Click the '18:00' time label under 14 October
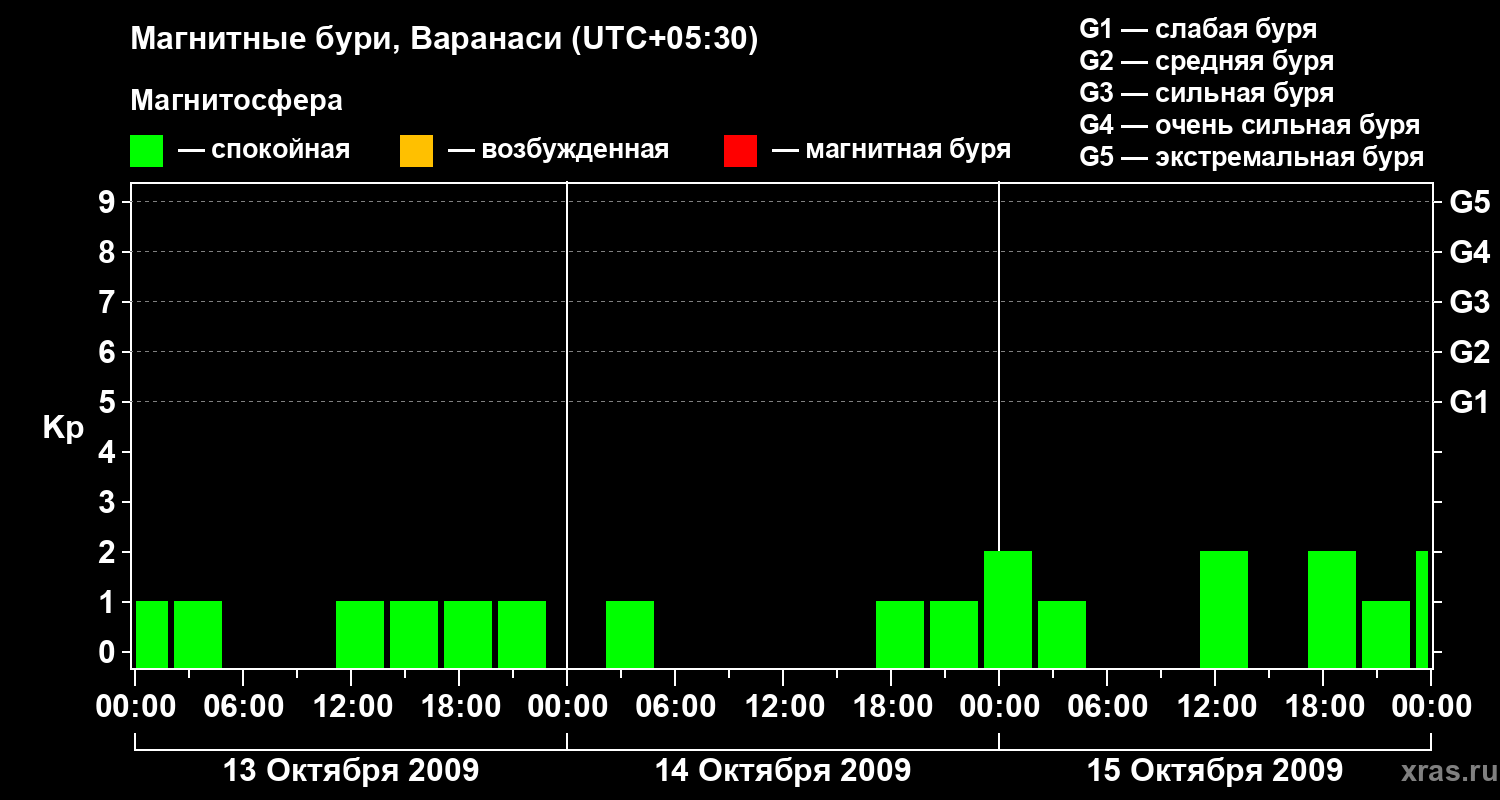 tap(891, 707)
